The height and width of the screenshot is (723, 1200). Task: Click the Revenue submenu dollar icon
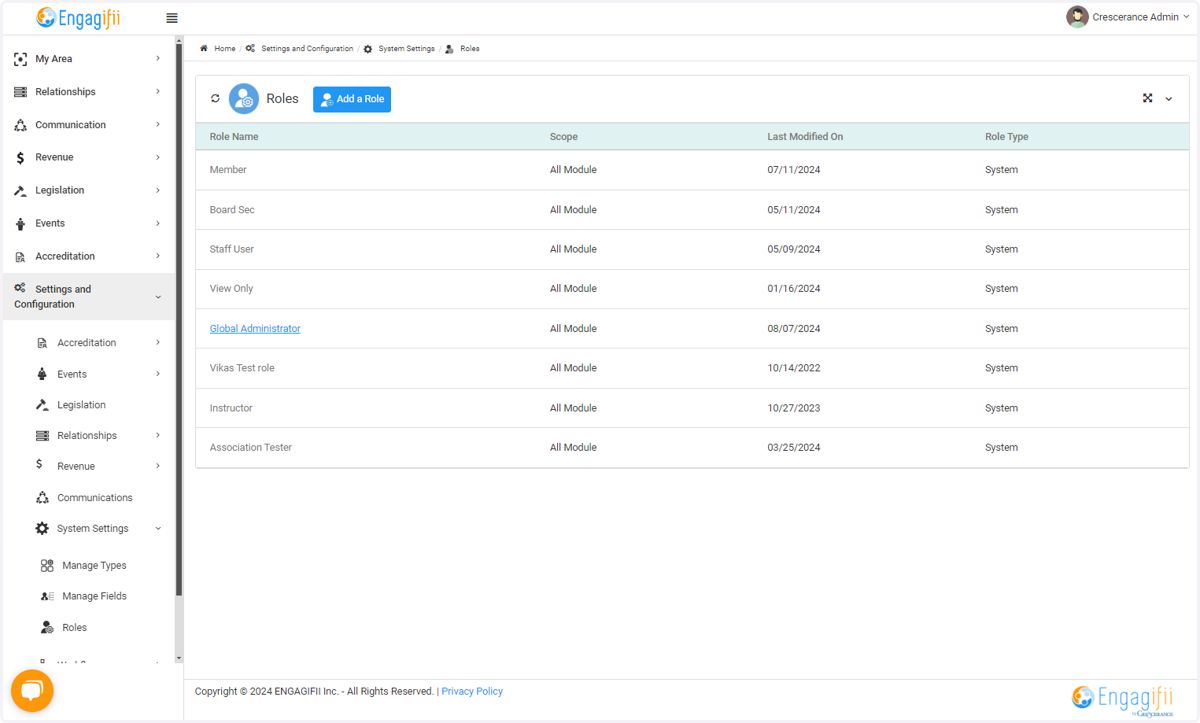pyautogui.click(x=39, y=465)
